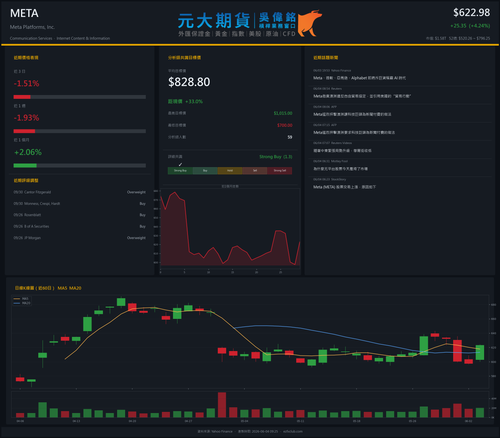Click the progress bar under -1.51%

[80, 97]
